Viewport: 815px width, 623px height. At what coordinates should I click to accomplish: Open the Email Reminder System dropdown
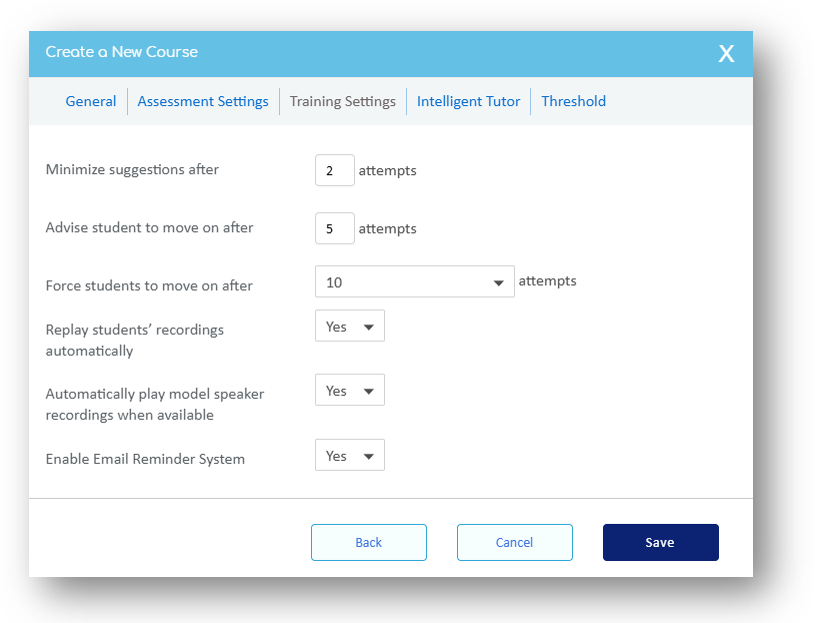click(349, 456)
